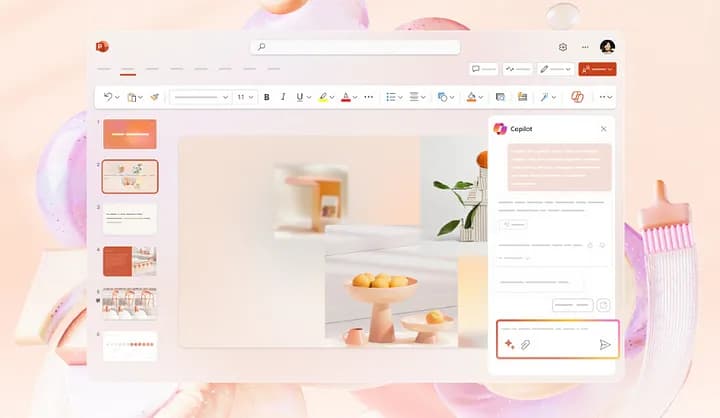The width and height of the screenshot is (720, 418).
Task: Open the user profile avatar
Action: pos(607,46)
